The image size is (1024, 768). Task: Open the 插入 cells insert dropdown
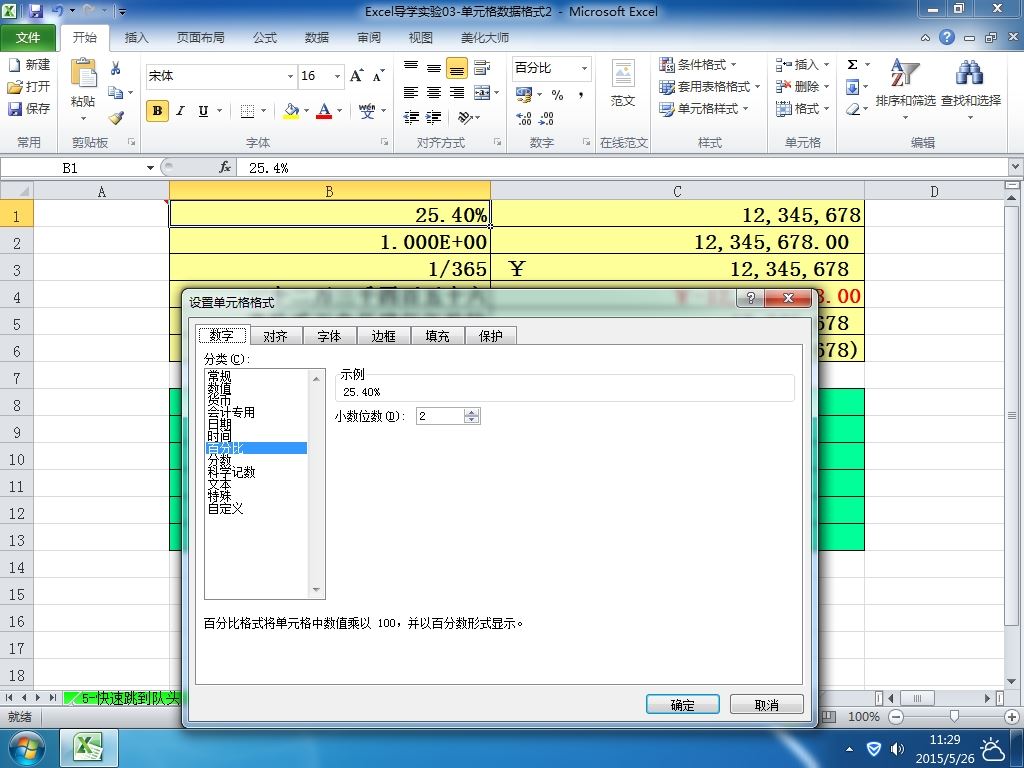803,65
